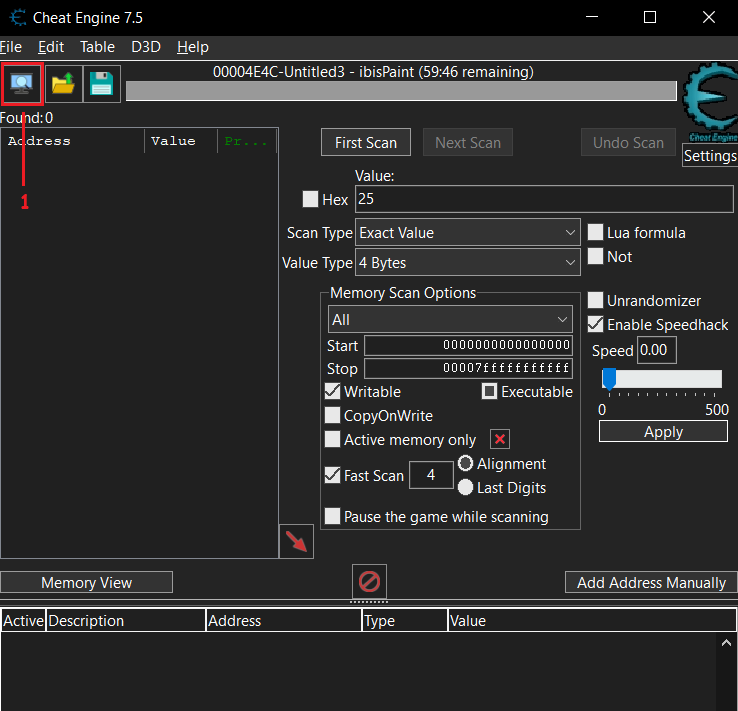The width and height of the screenshot is (738, 711).
Task: Click the Fast Scan alignment number field
Action: pyautogui.click(x=431, y=475)
